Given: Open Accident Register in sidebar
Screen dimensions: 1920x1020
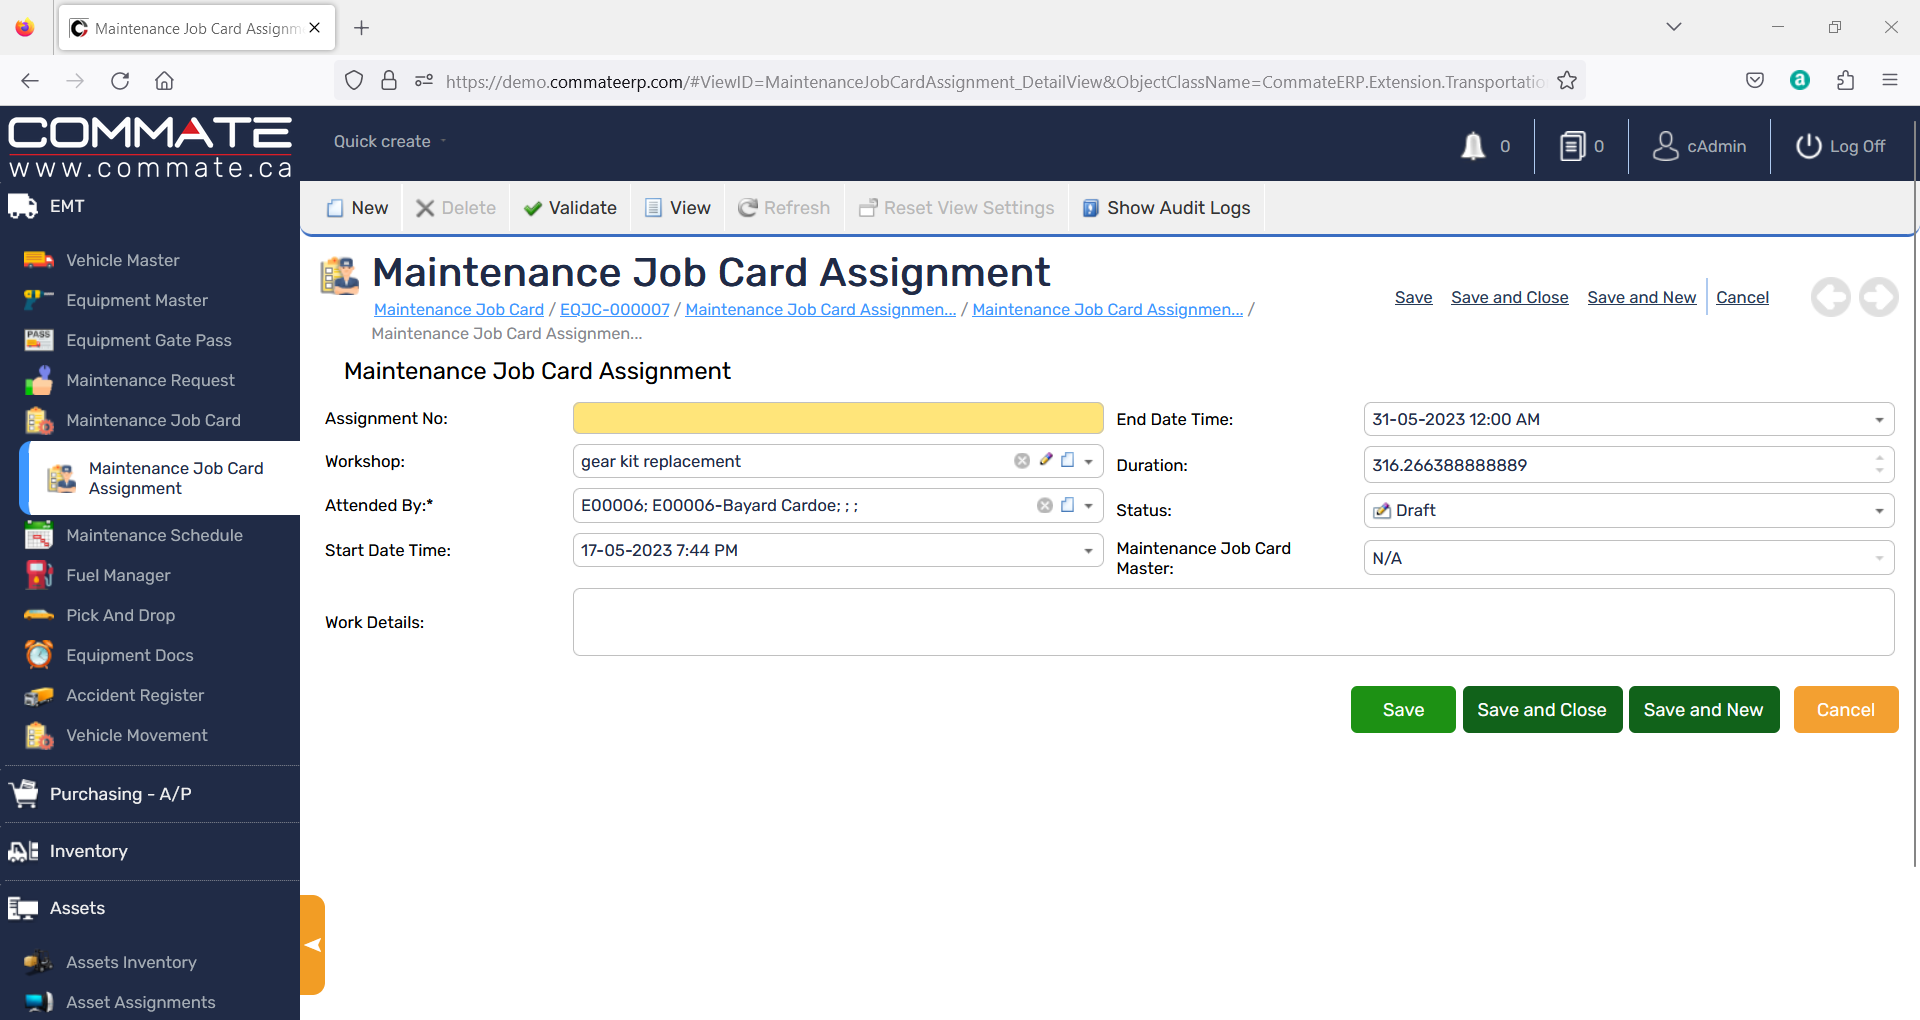Looking at the screenshot, I should pos(135,695).
